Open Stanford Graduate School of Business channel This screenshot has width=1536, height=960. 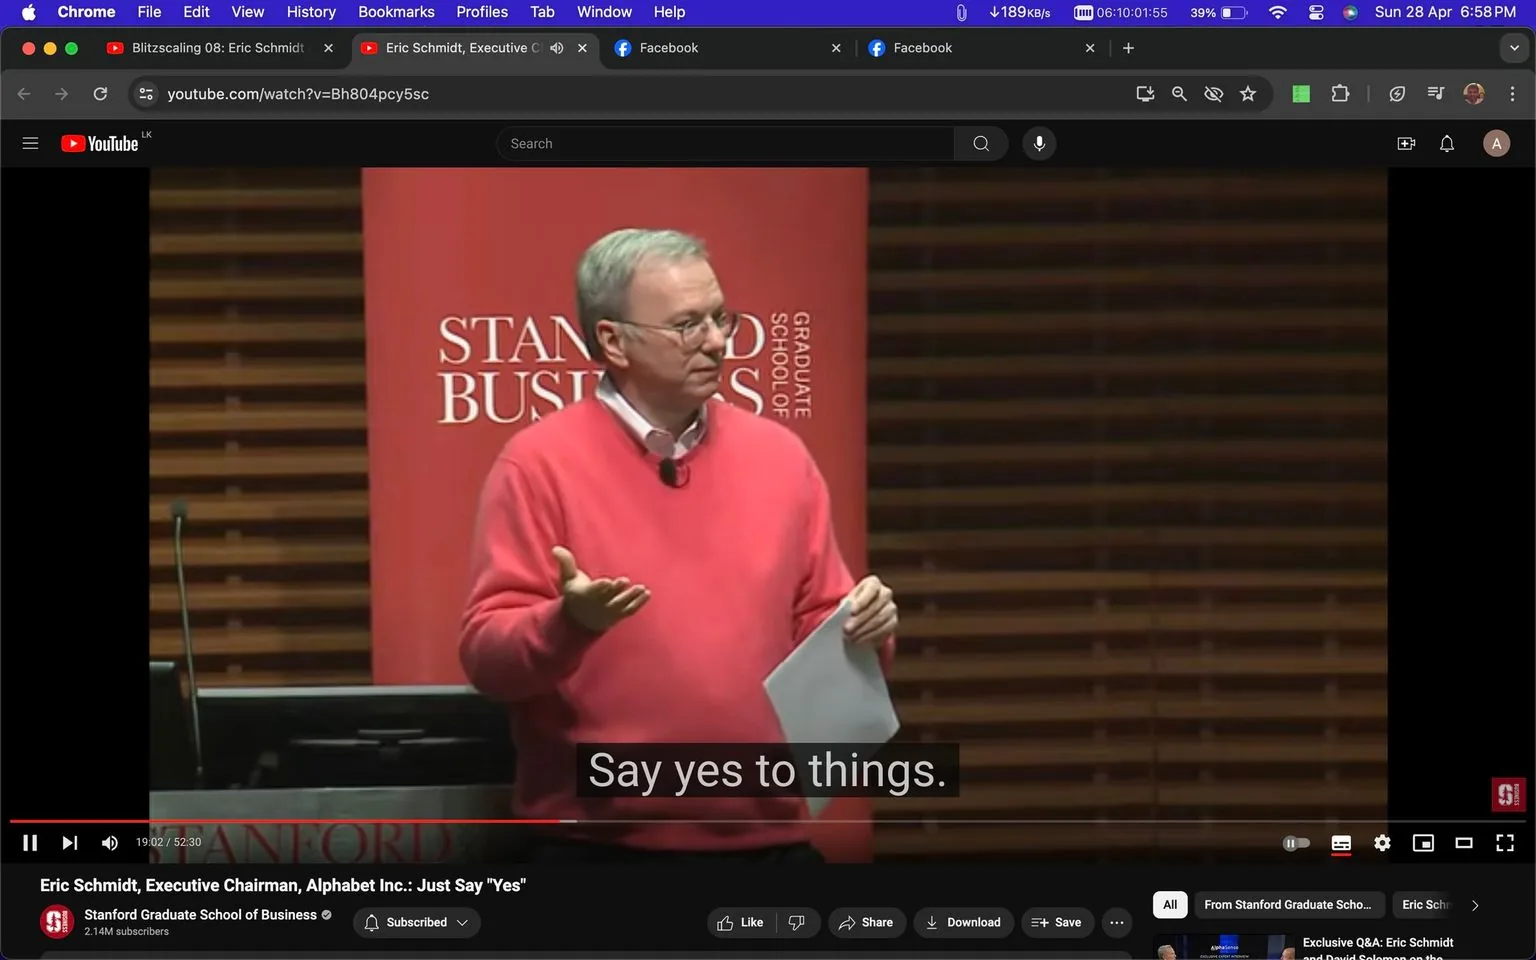(x=199, y=914)
